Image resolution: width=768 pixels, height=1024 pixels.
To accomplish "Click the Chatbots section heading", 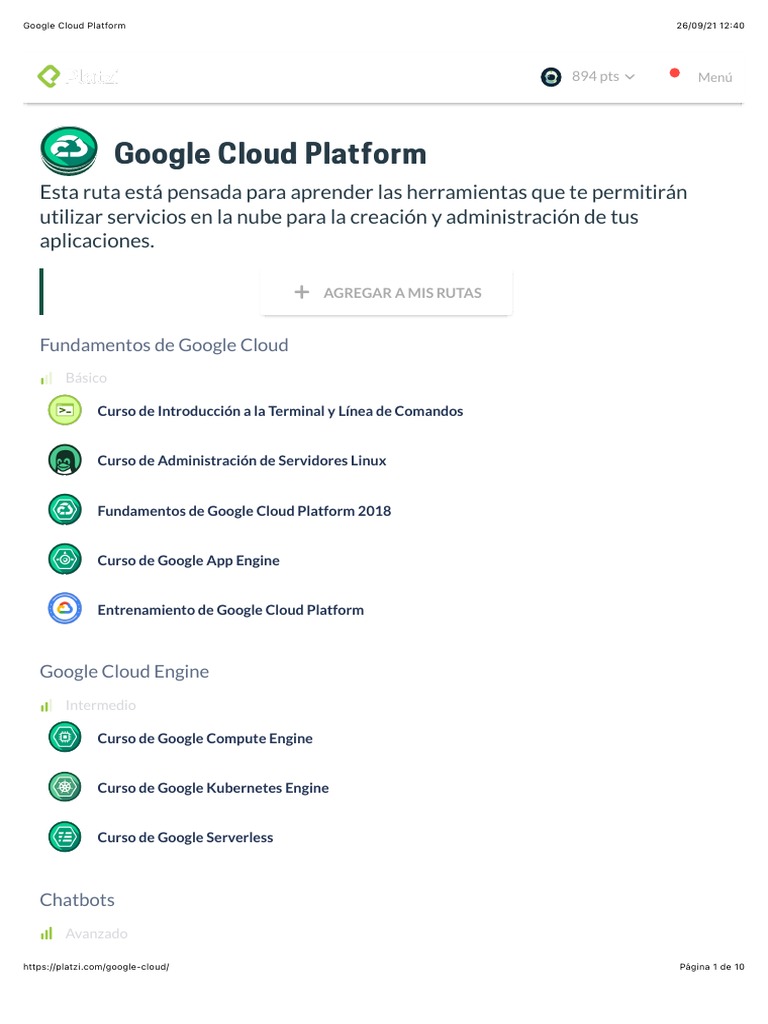I will point(77,900).
